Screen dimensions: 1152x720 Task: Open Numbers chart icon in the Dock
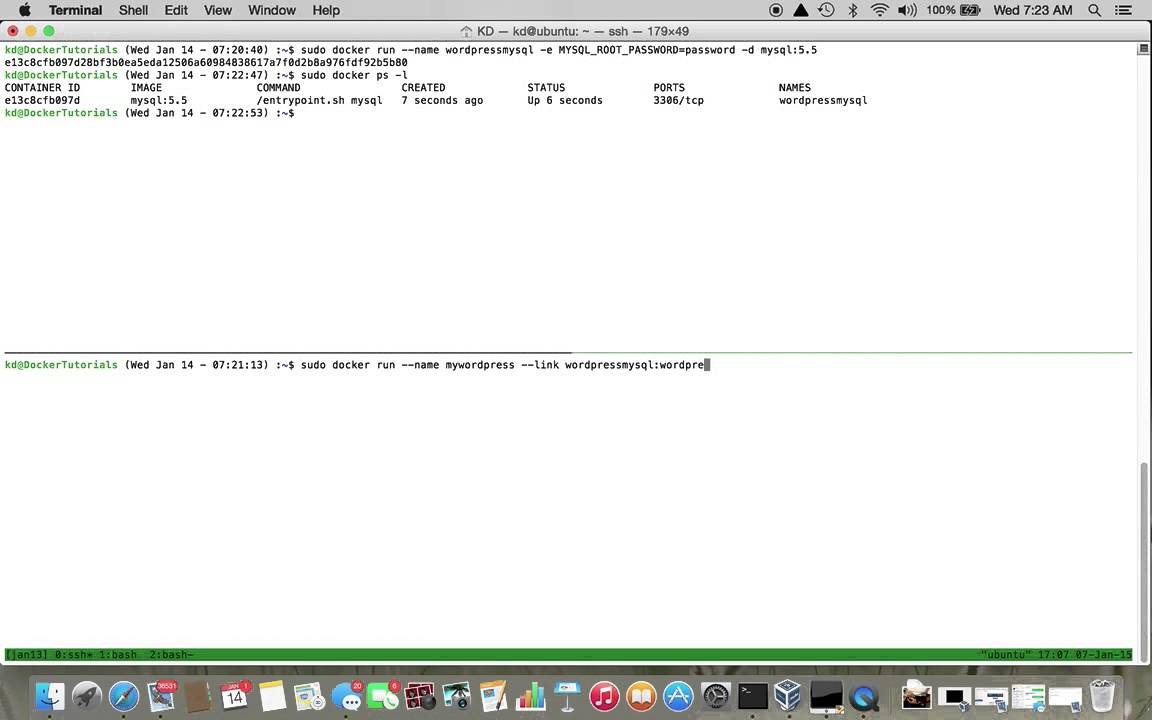(530, 696)
